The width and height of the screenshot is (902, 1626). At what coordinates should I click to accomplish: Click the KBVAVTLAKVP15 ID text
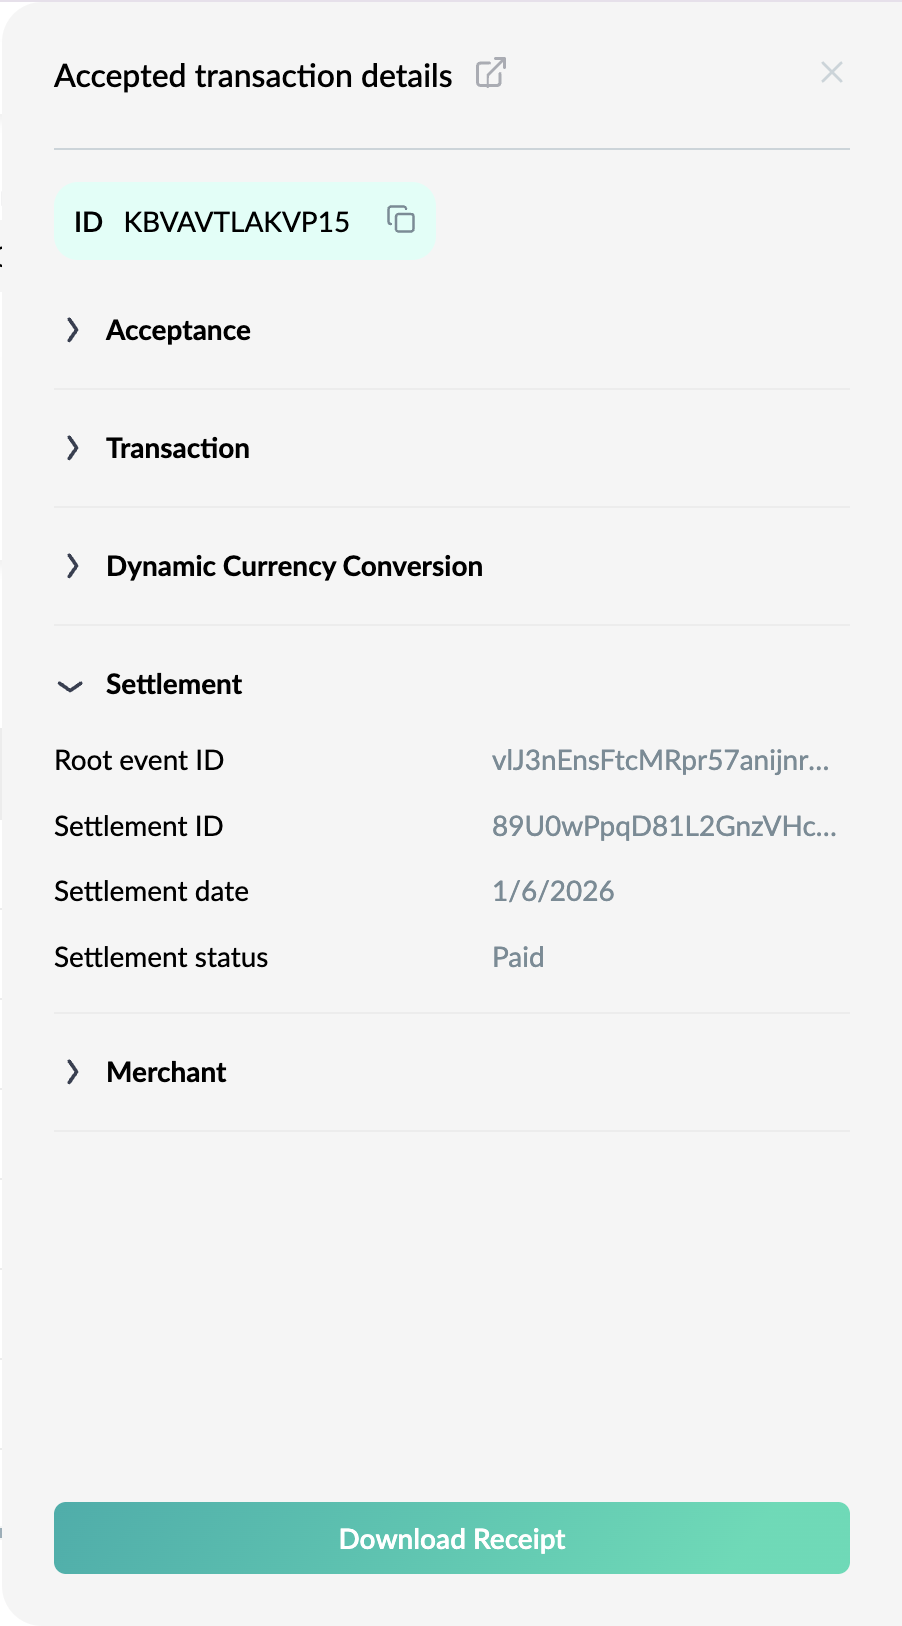pos(237,222)
